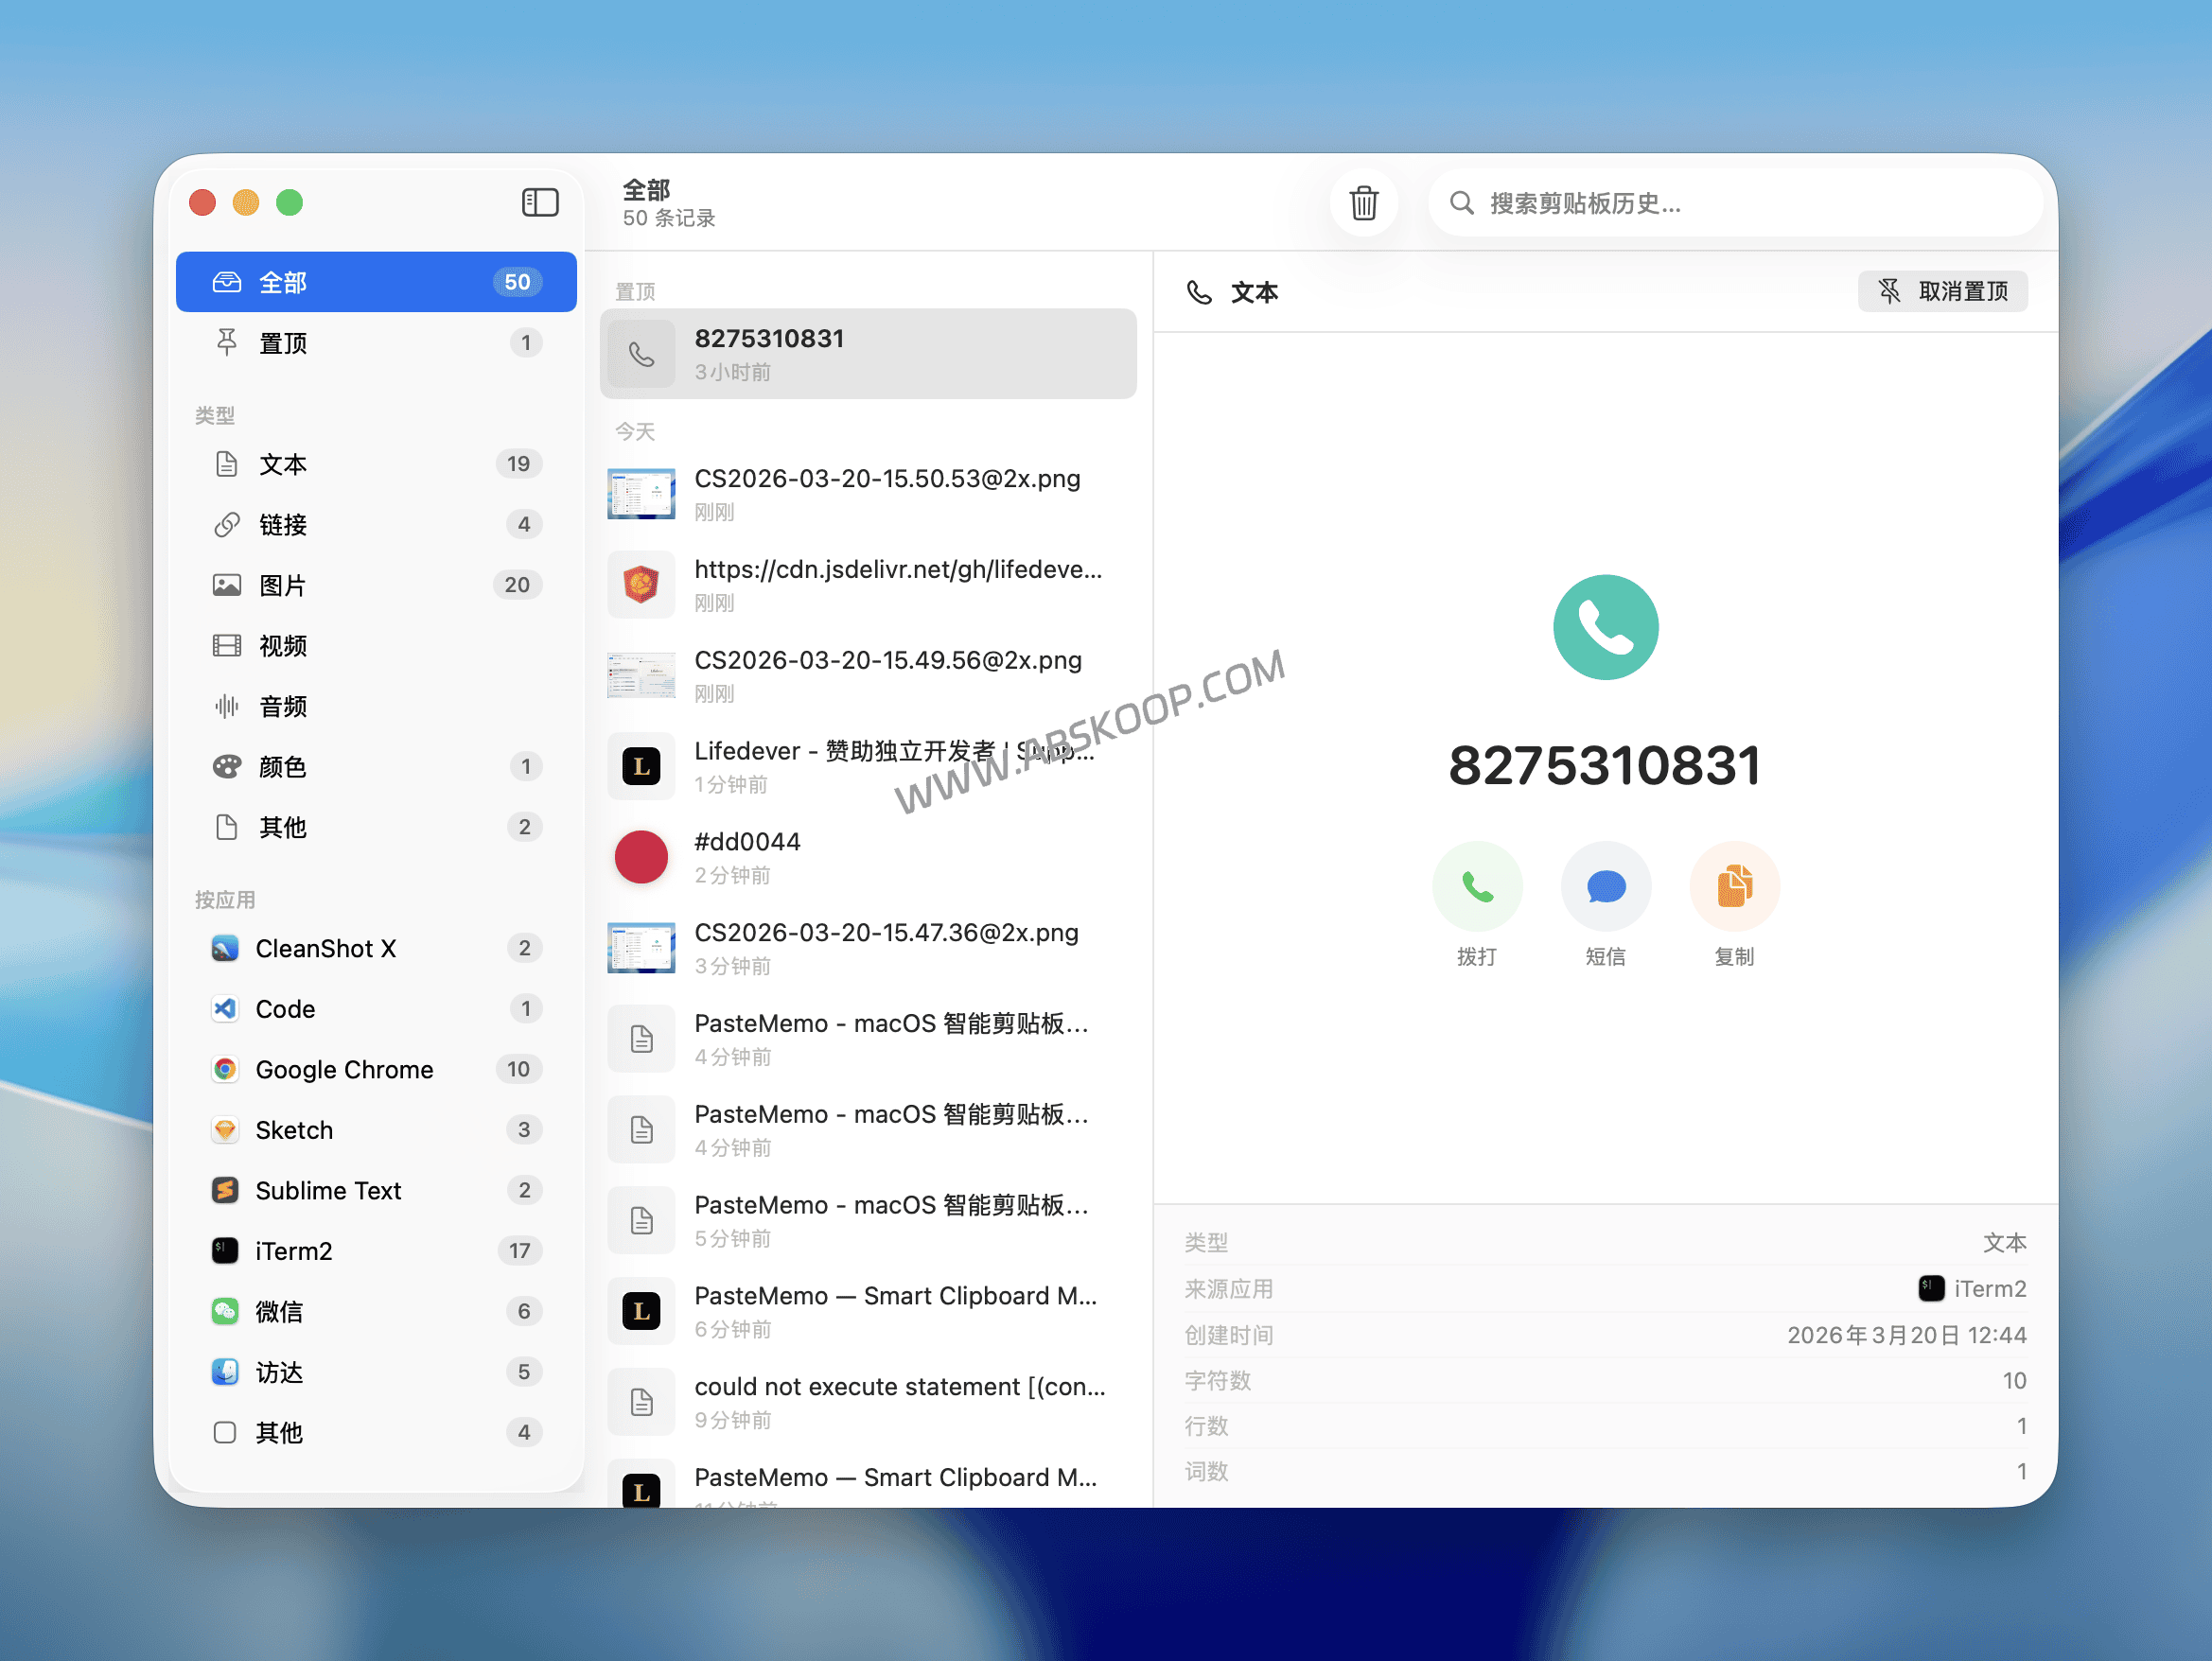The image size is (2212, 1661).
Task: Filter clips by Google Chrome
Action: point(343,1069)
